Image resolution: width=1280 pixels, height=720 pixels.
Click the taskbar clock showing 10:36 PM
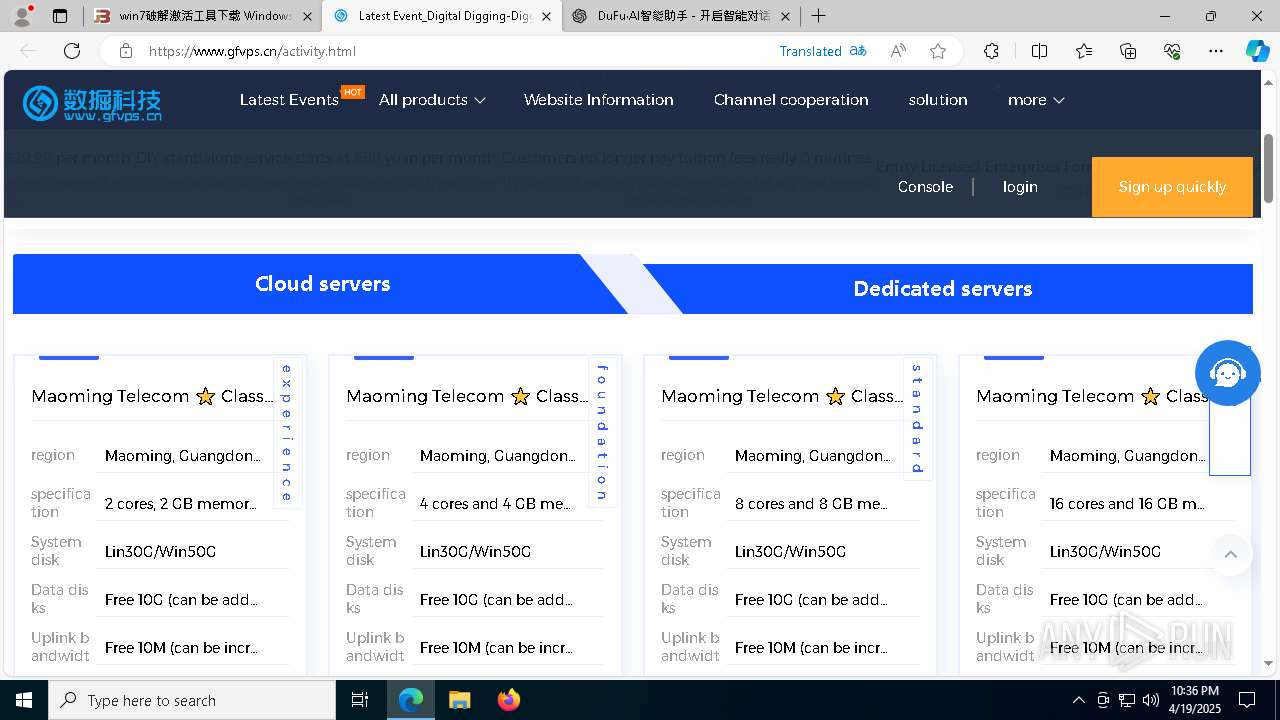1194,700
